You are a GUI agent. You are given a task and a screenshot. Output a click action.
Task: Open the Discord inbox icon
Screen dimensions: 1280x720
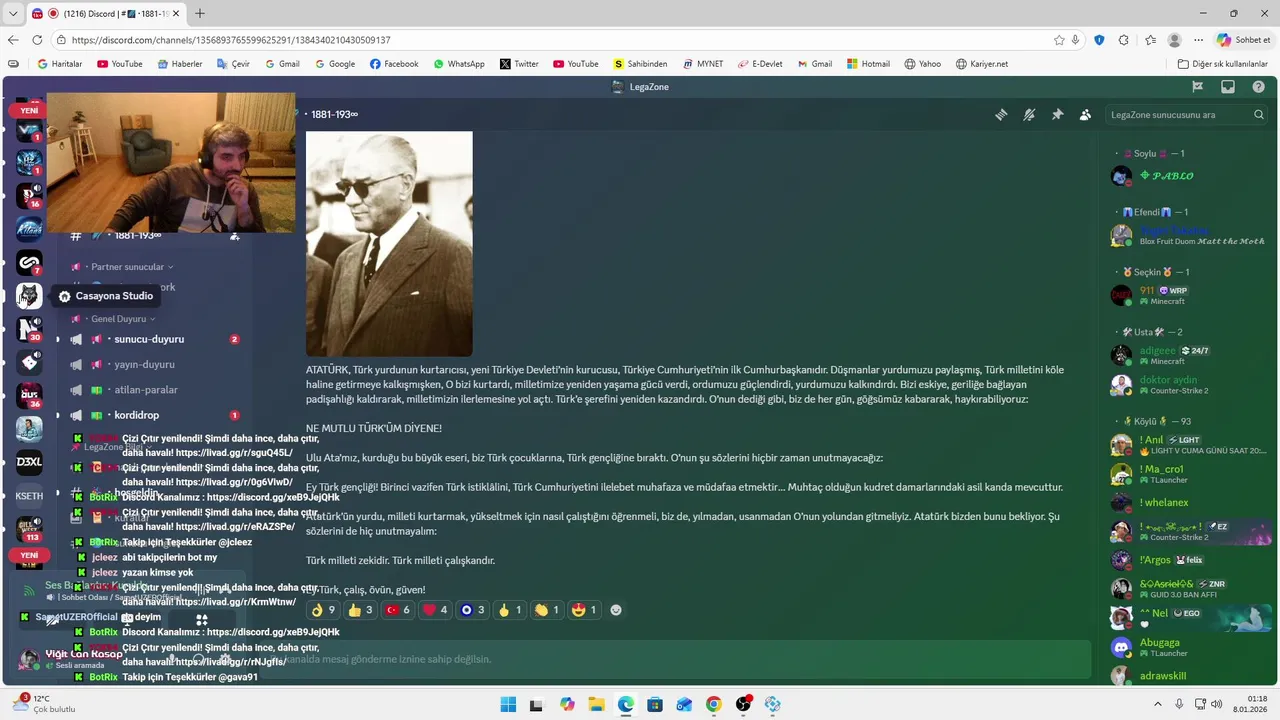tap(1228, 87)
